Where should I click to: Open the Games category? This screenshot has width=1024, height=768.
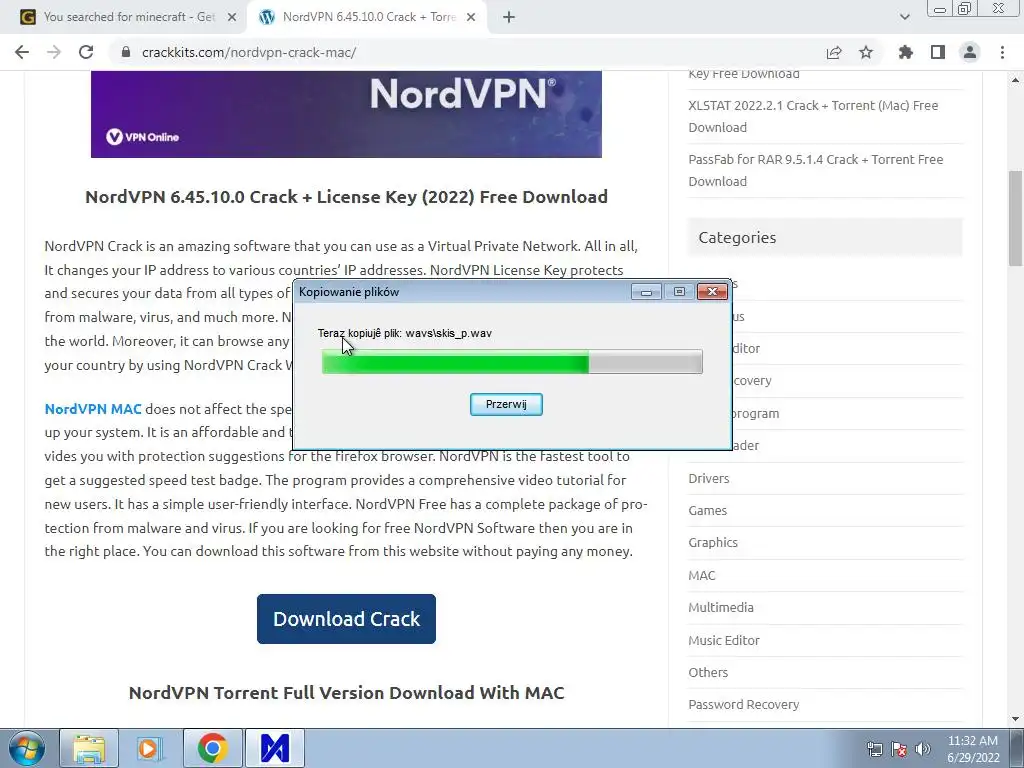click(707, 511)
